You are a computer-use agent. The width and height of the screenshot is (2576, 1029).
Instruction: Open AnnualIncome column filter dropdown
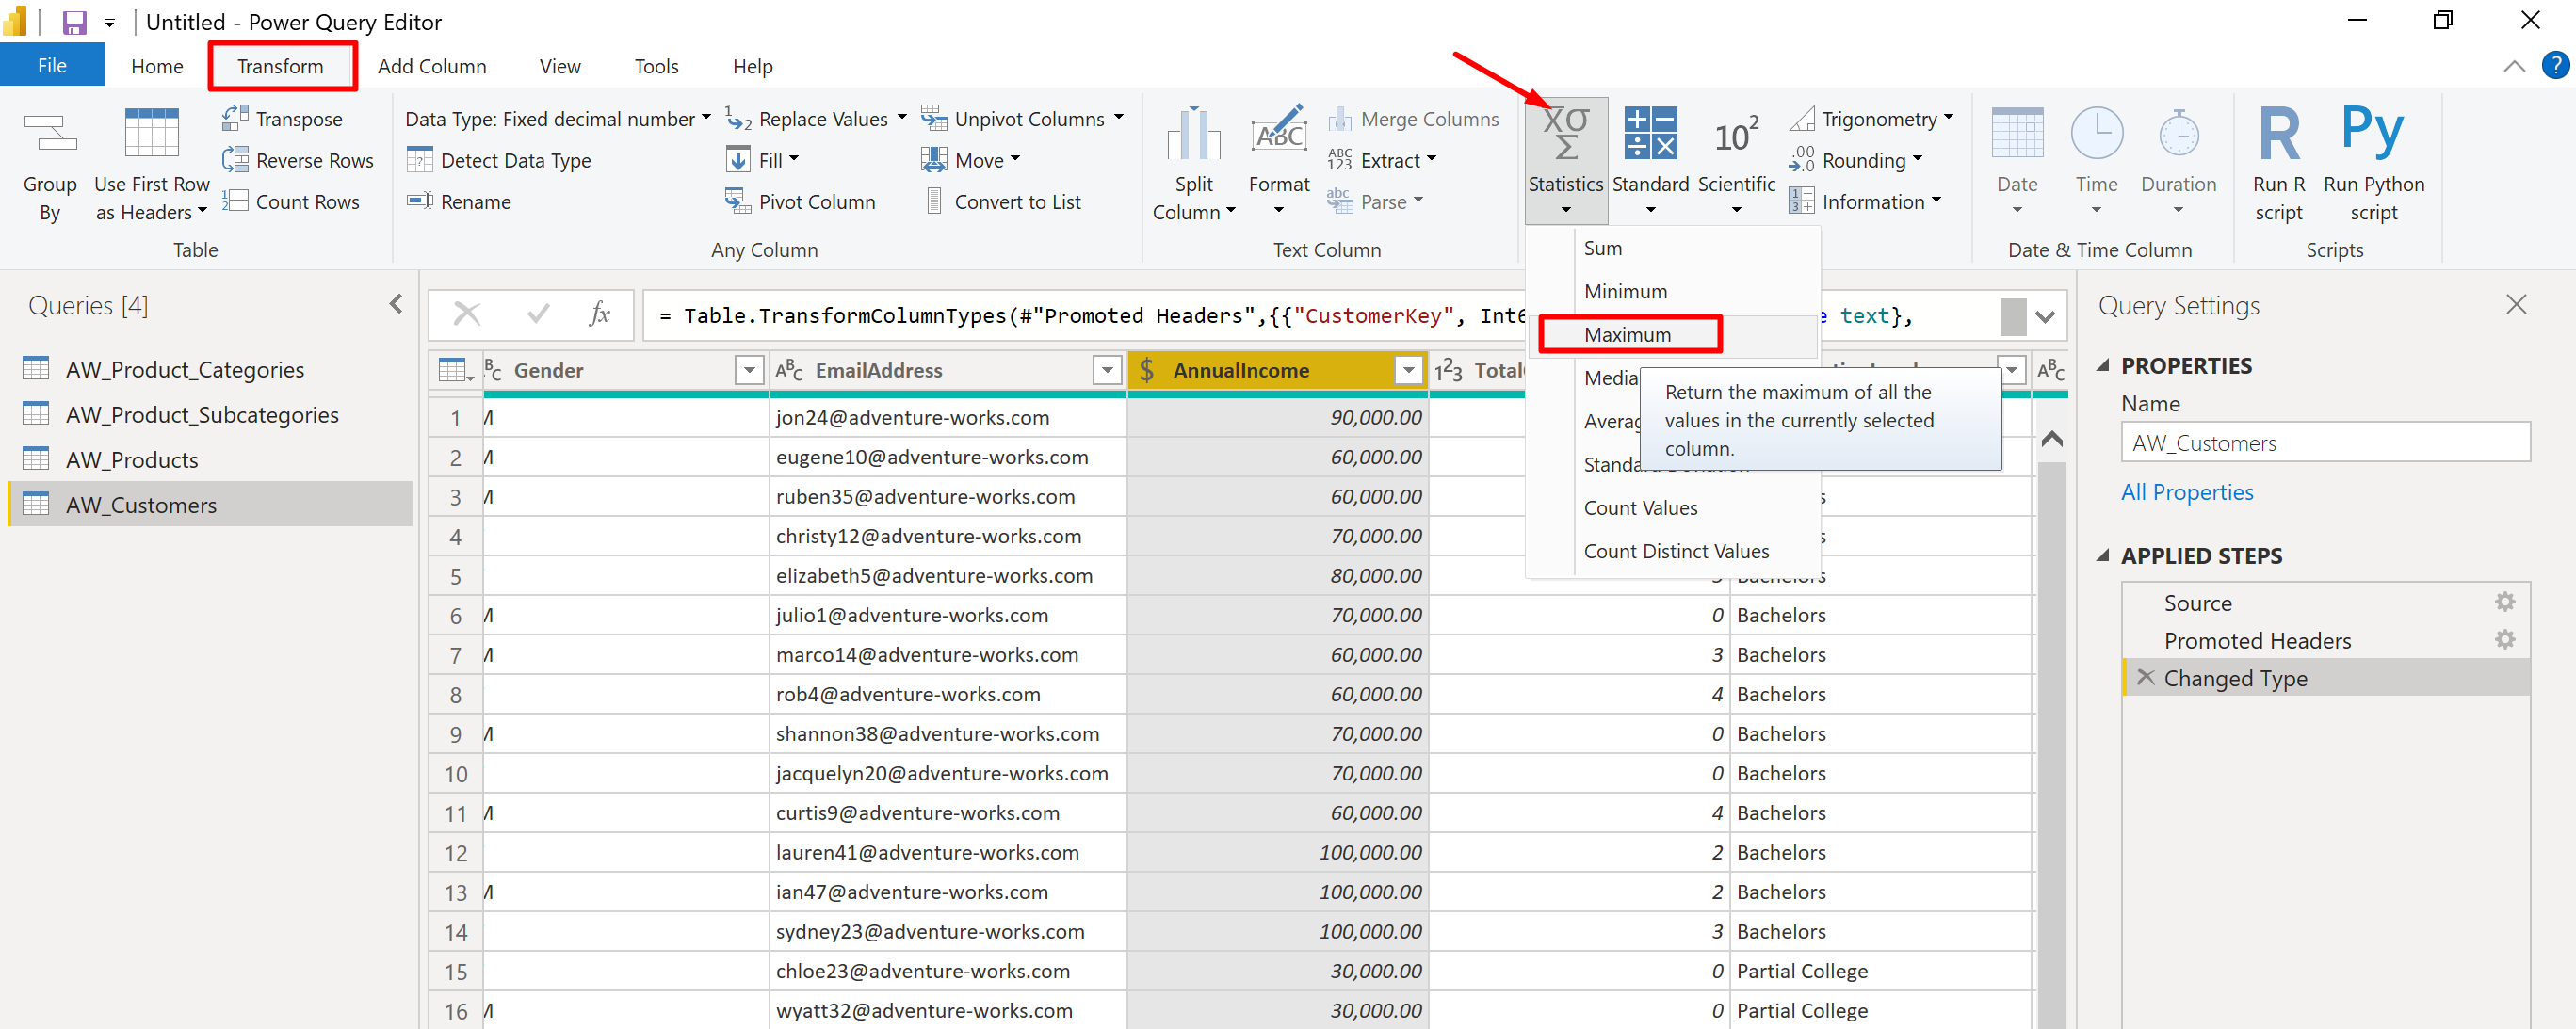[x=1408, y=370]
